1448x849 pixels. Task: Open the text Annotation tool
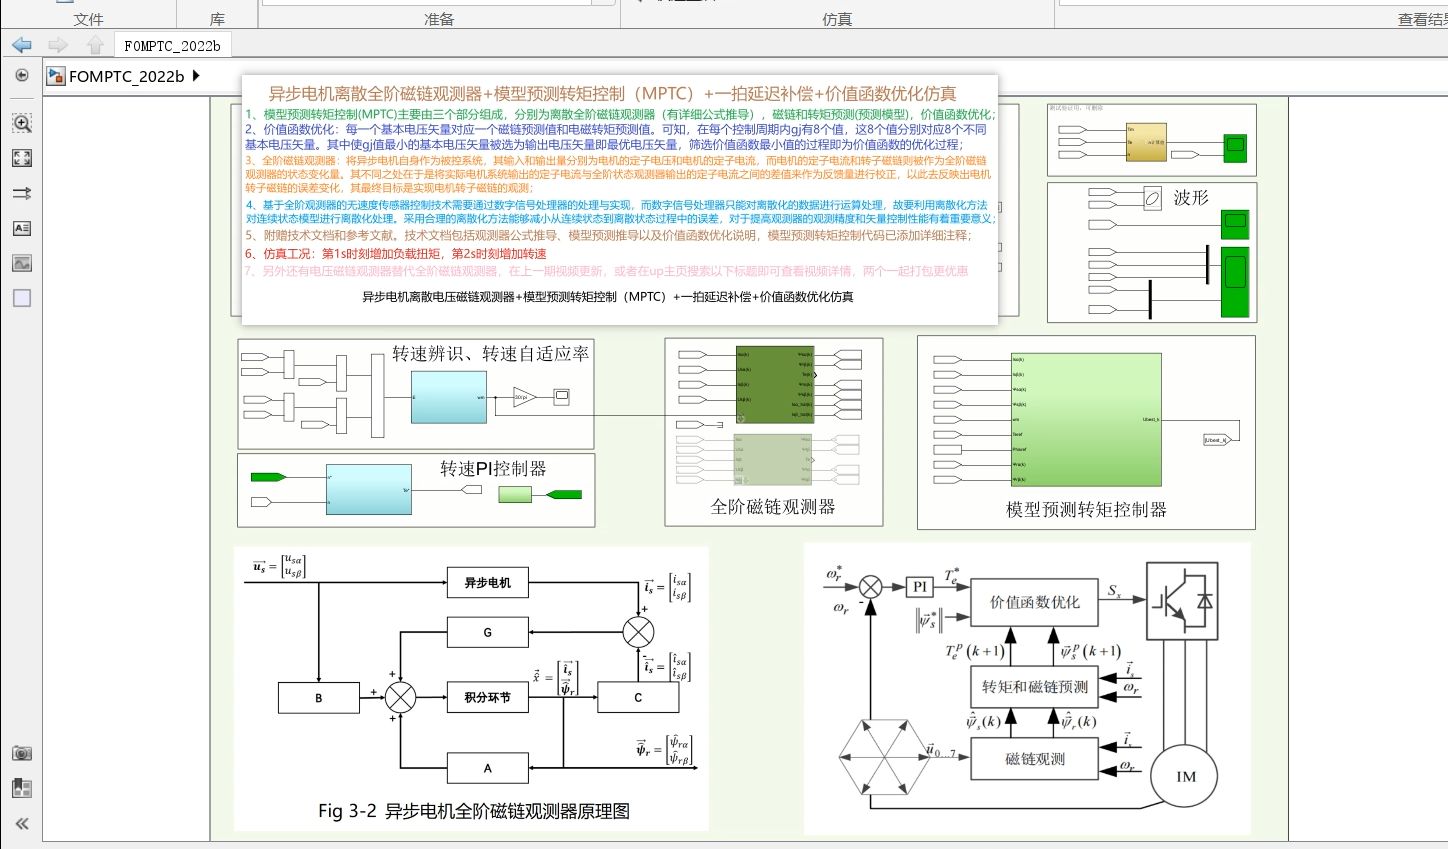(22, 228)
